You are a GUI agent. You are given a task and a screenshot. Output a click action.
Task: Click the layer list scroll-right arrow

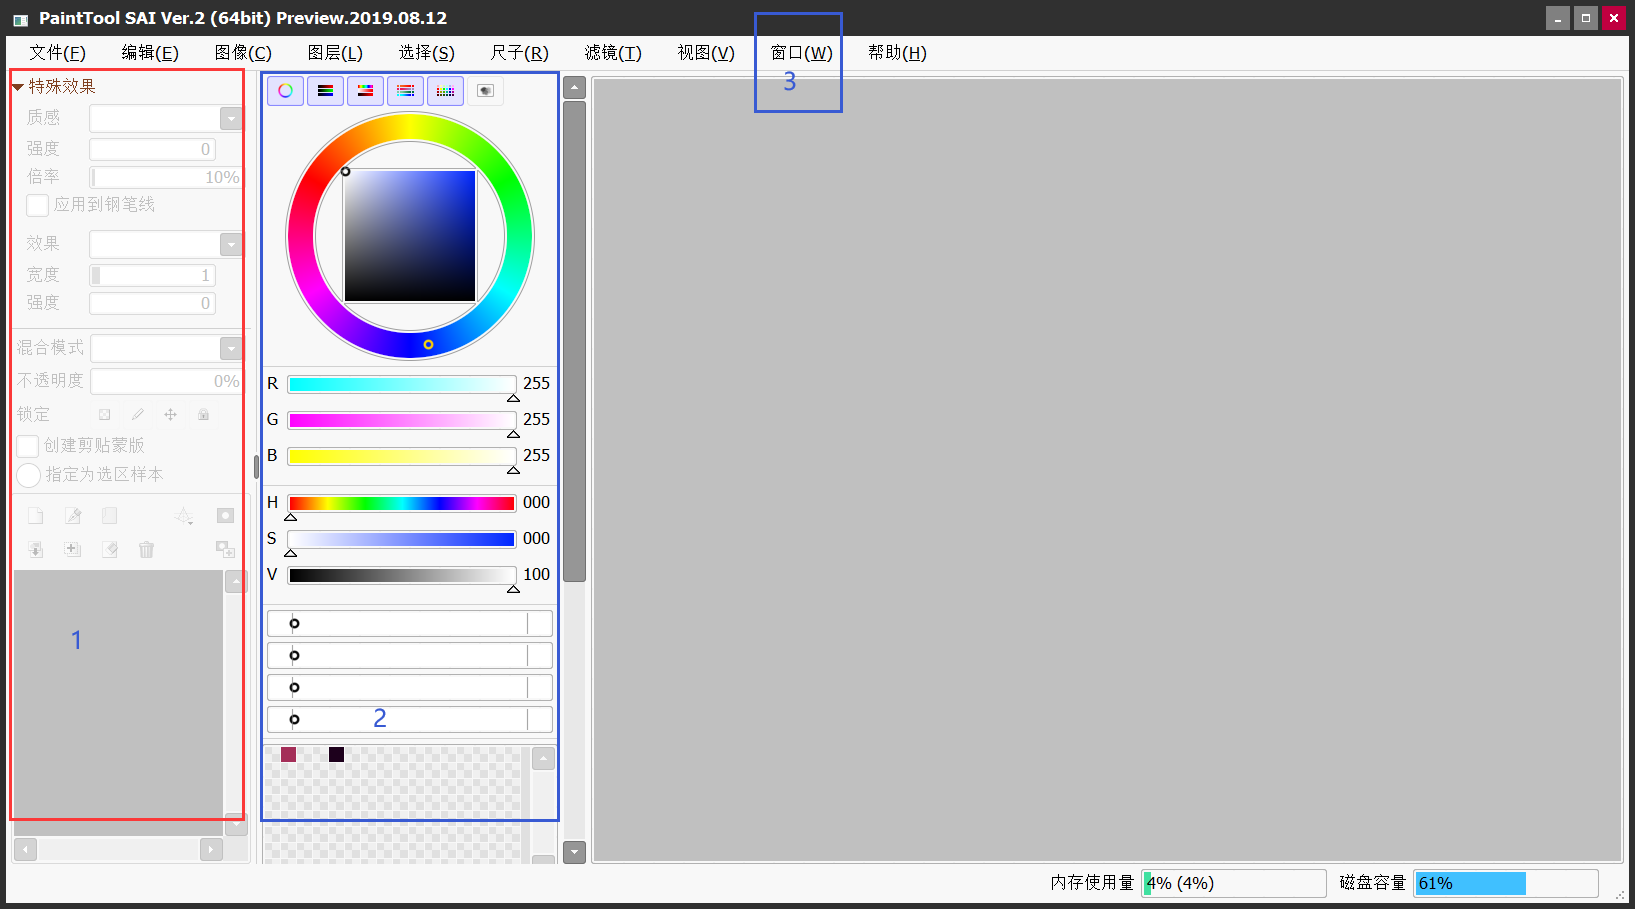211,850
